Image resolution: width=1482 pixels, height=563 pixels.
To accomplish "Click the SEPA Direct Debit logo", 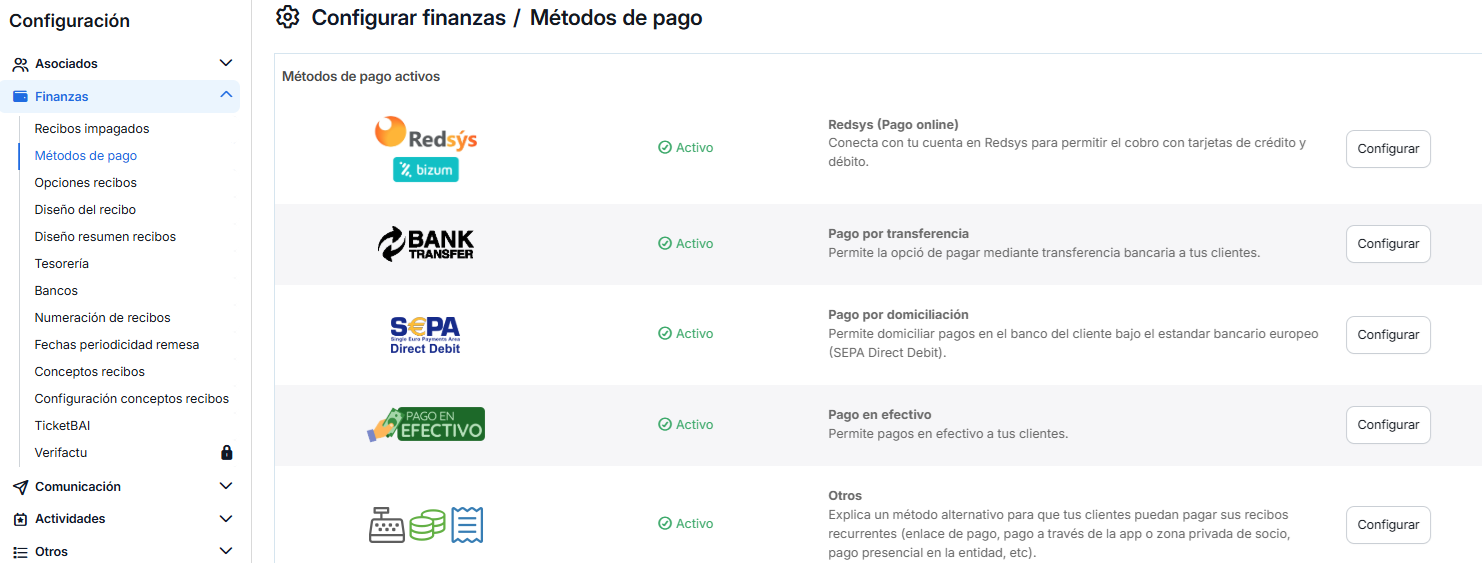I will [426, 335].
